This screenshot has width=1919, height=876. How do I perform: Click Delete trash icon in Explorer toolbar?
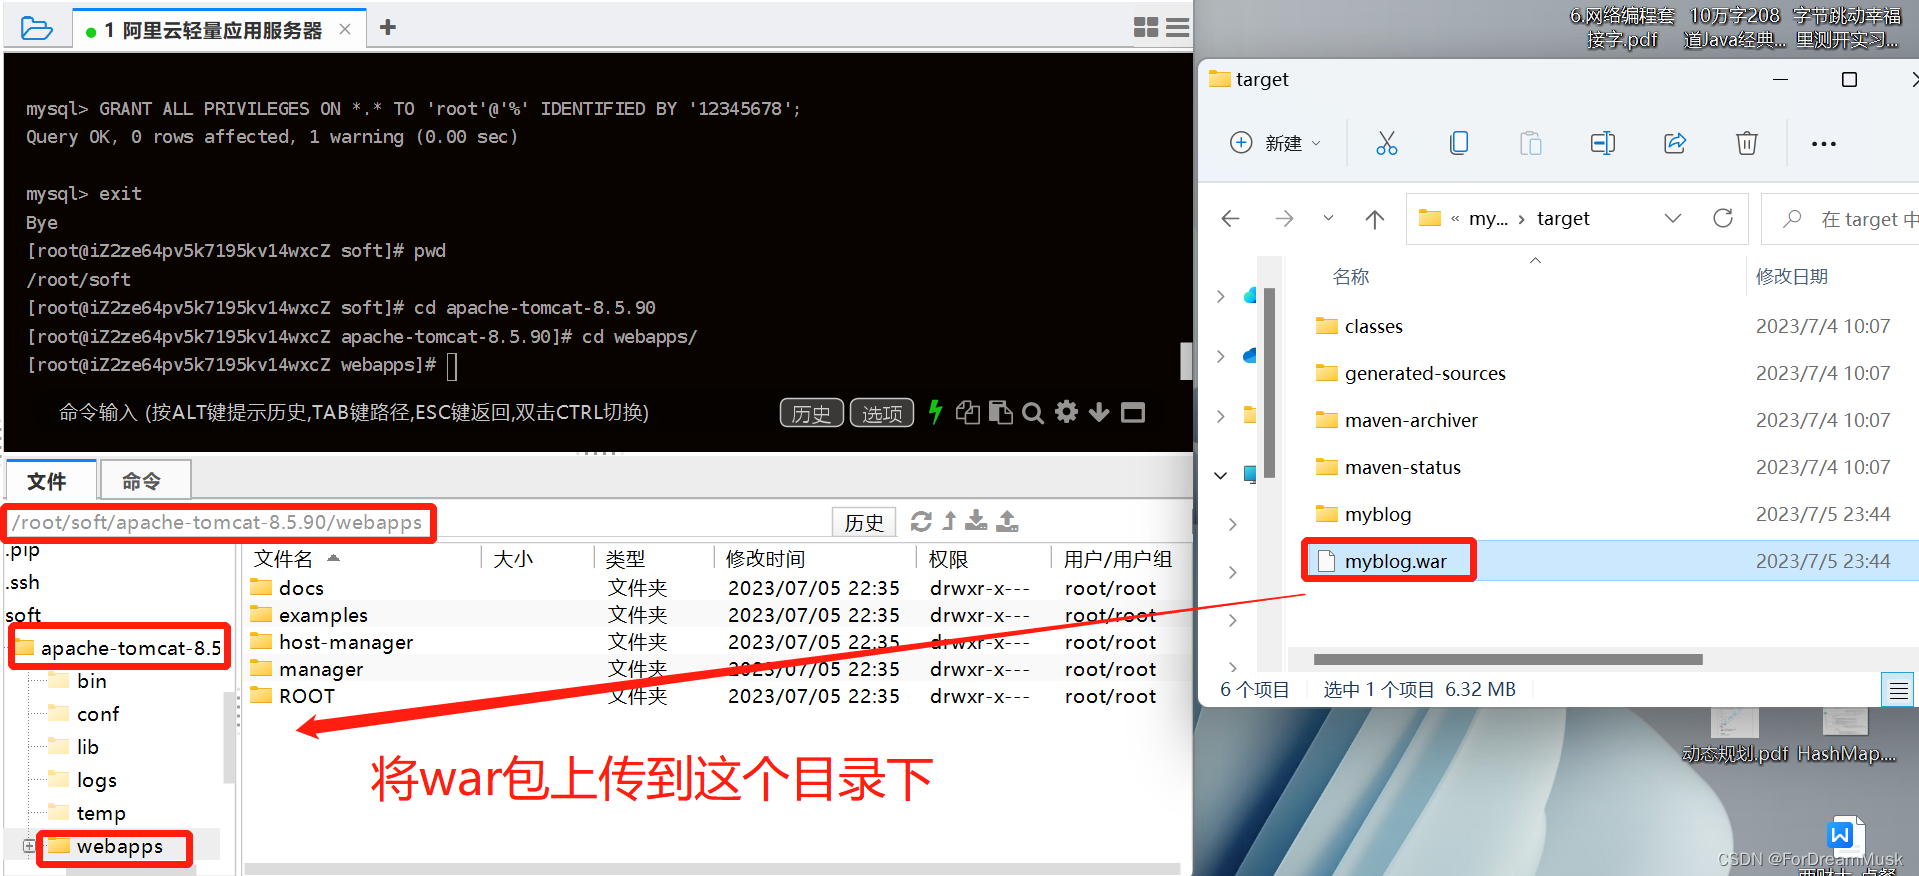1747,143
